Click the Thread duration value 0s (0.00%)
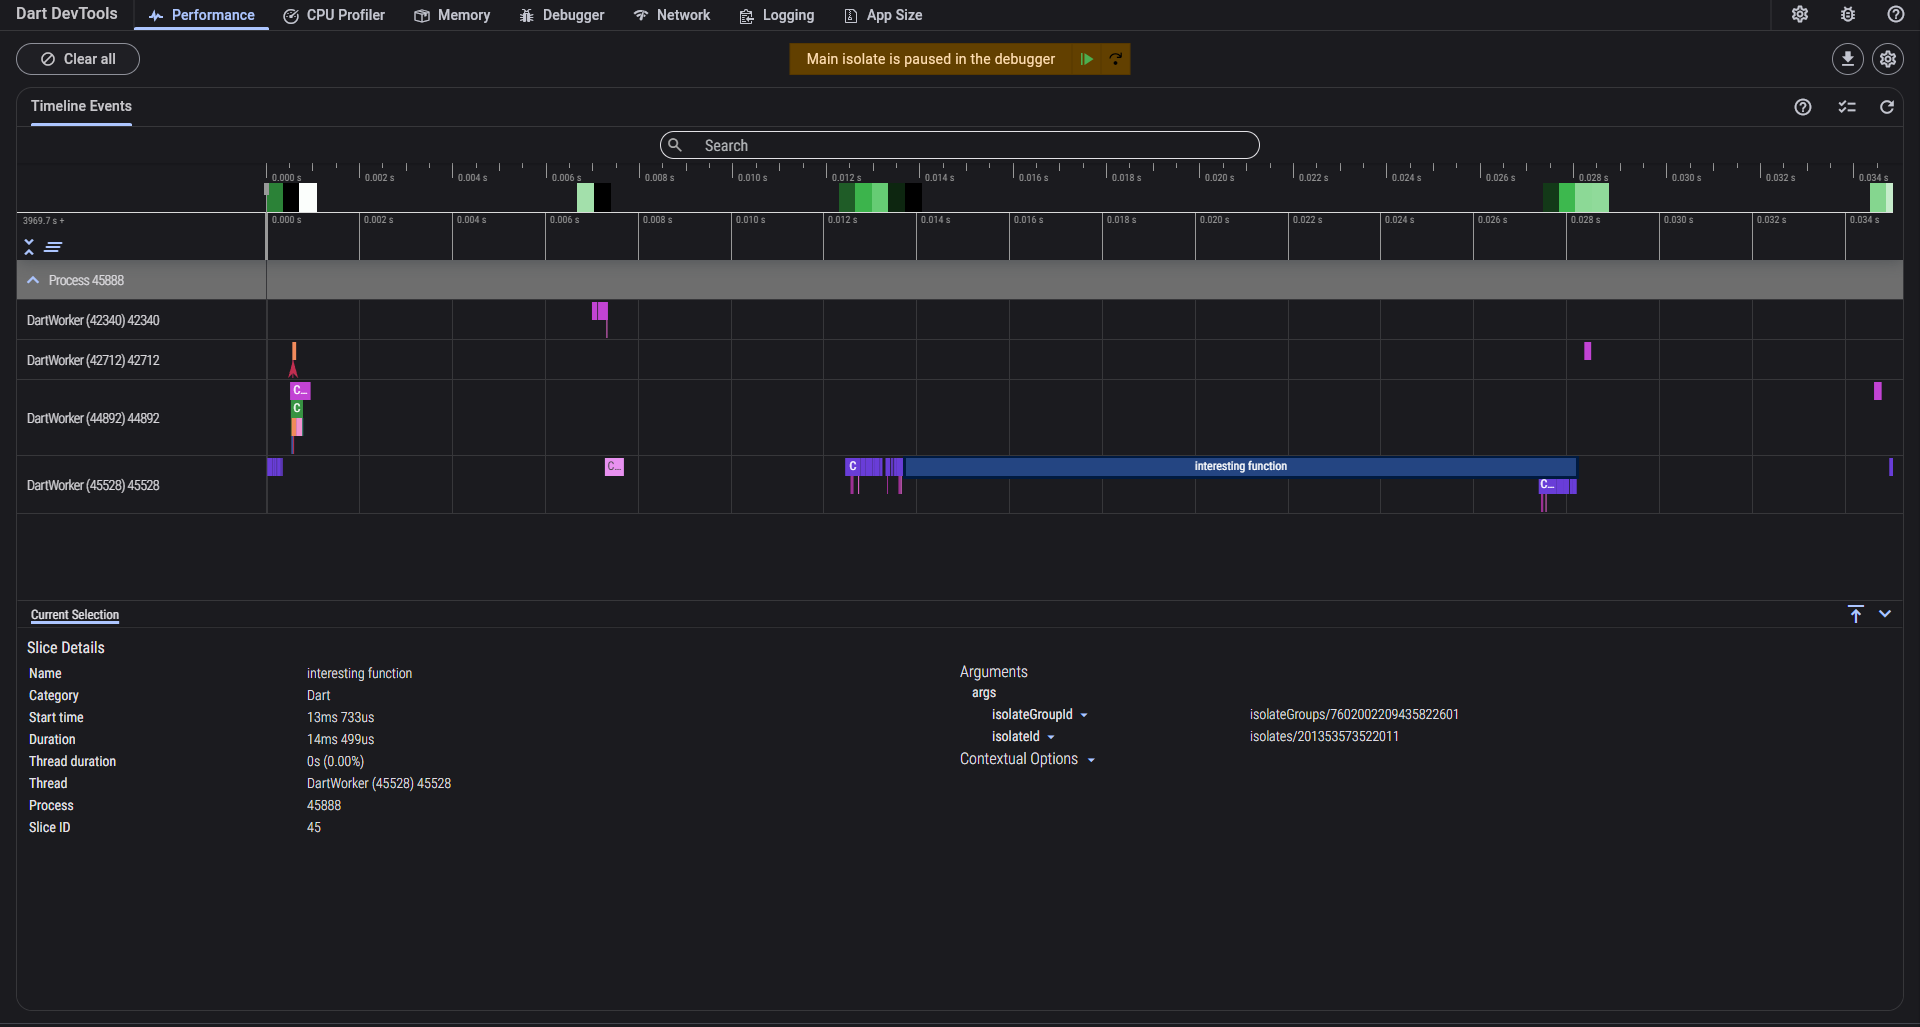 pyautogui.click(x=335, y=761)
